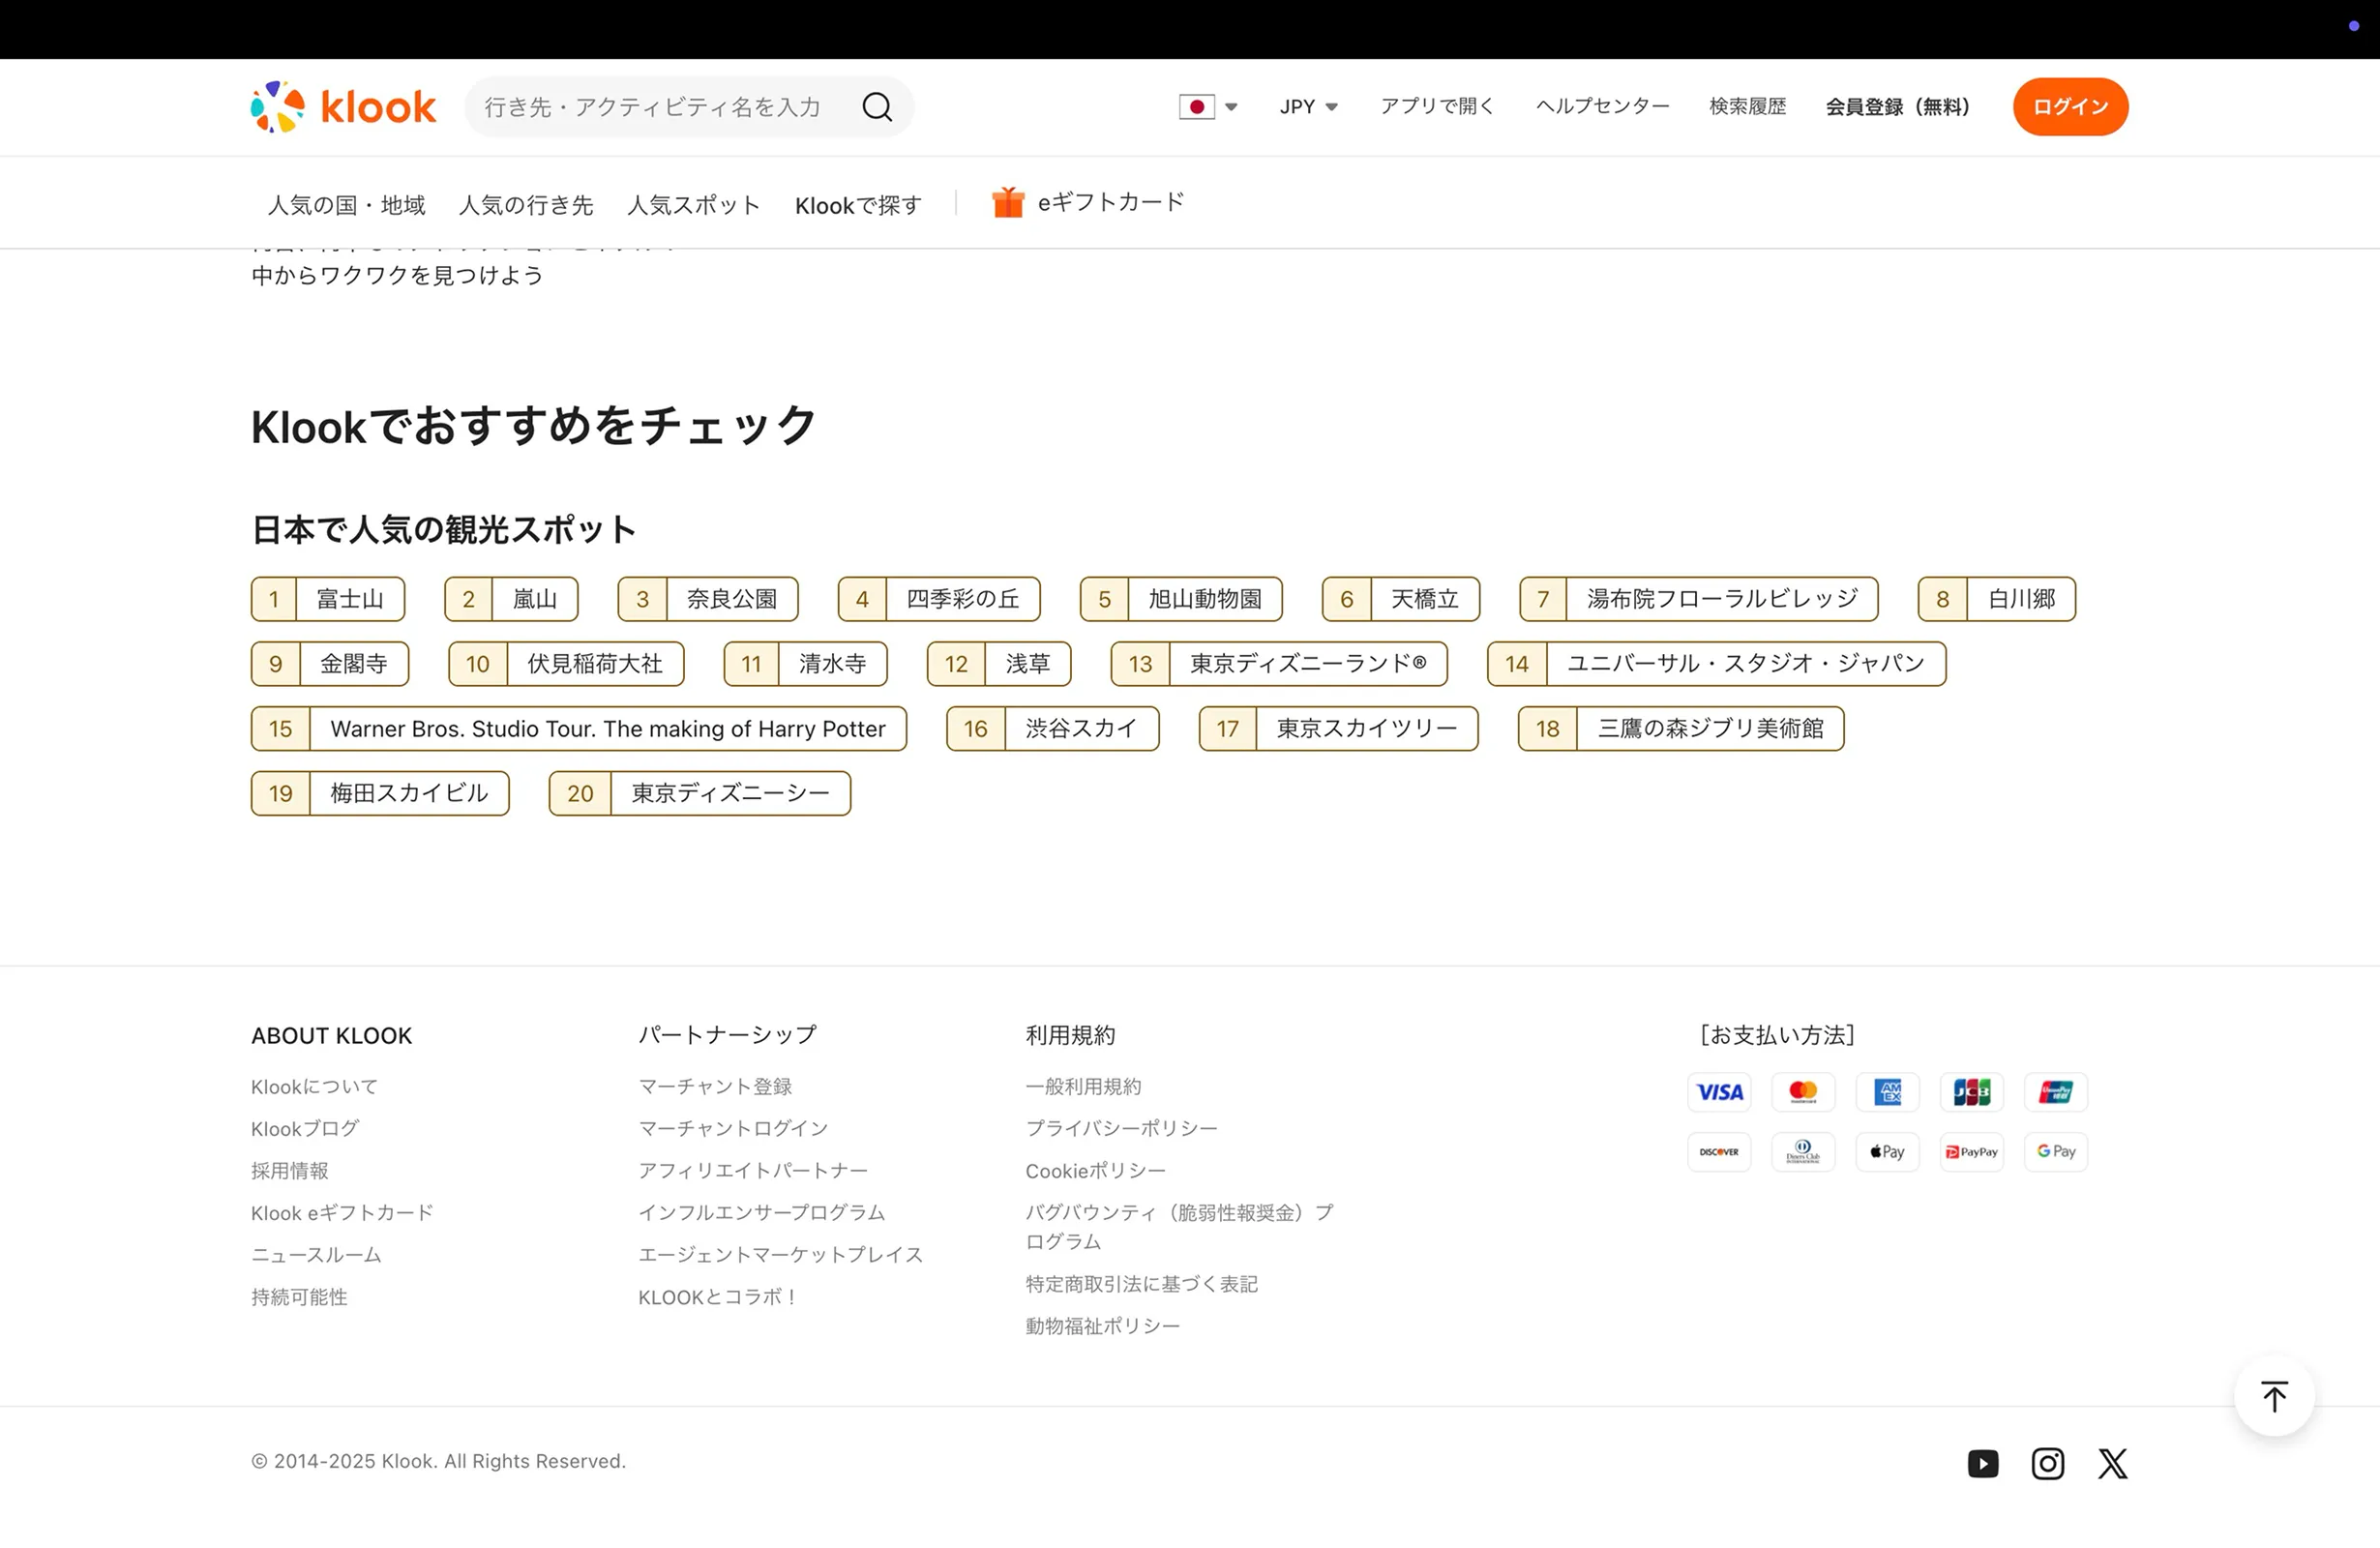Open 特定商取引法に基づく表記 link

[x=1141, y=1284]
